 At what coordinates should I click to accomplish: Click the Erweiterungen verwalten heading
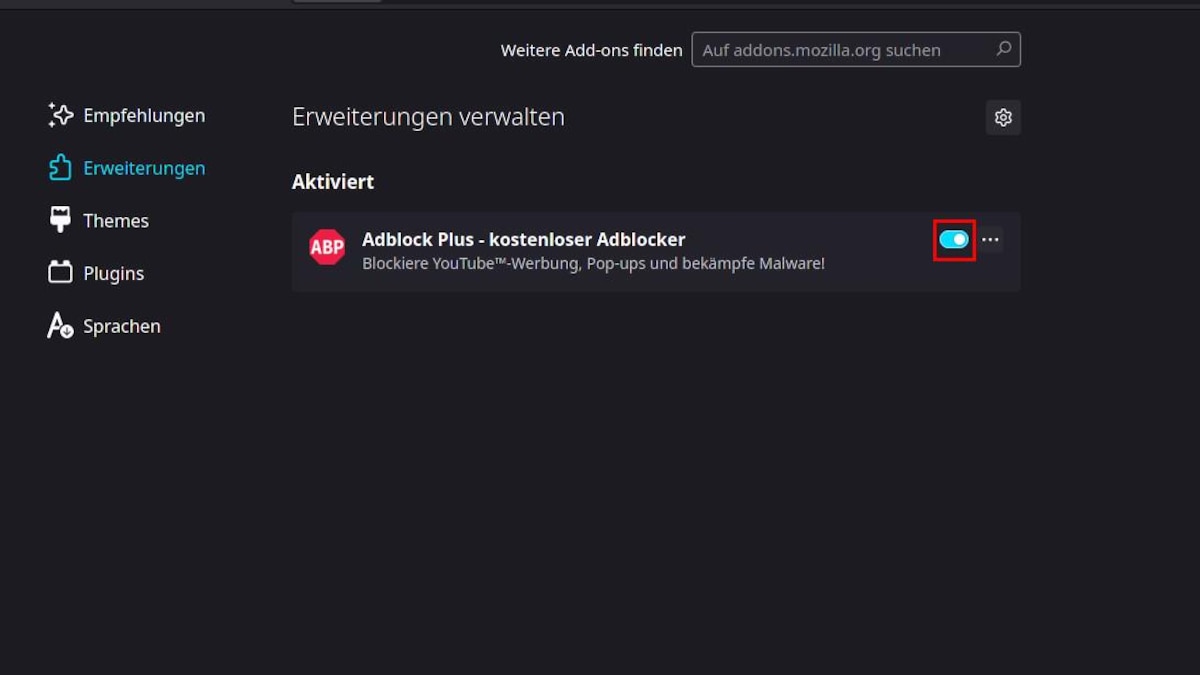[428, 117]
